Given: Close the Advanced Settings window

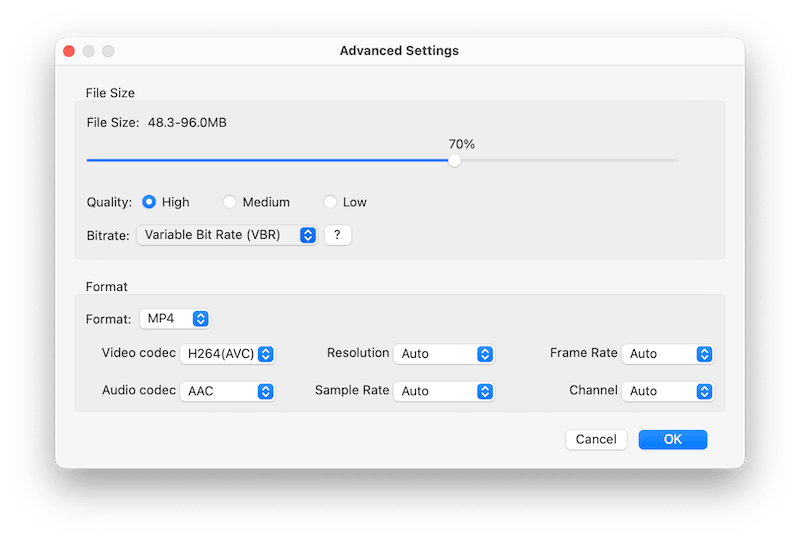Looking at the screenshot, I should (69, 51).
